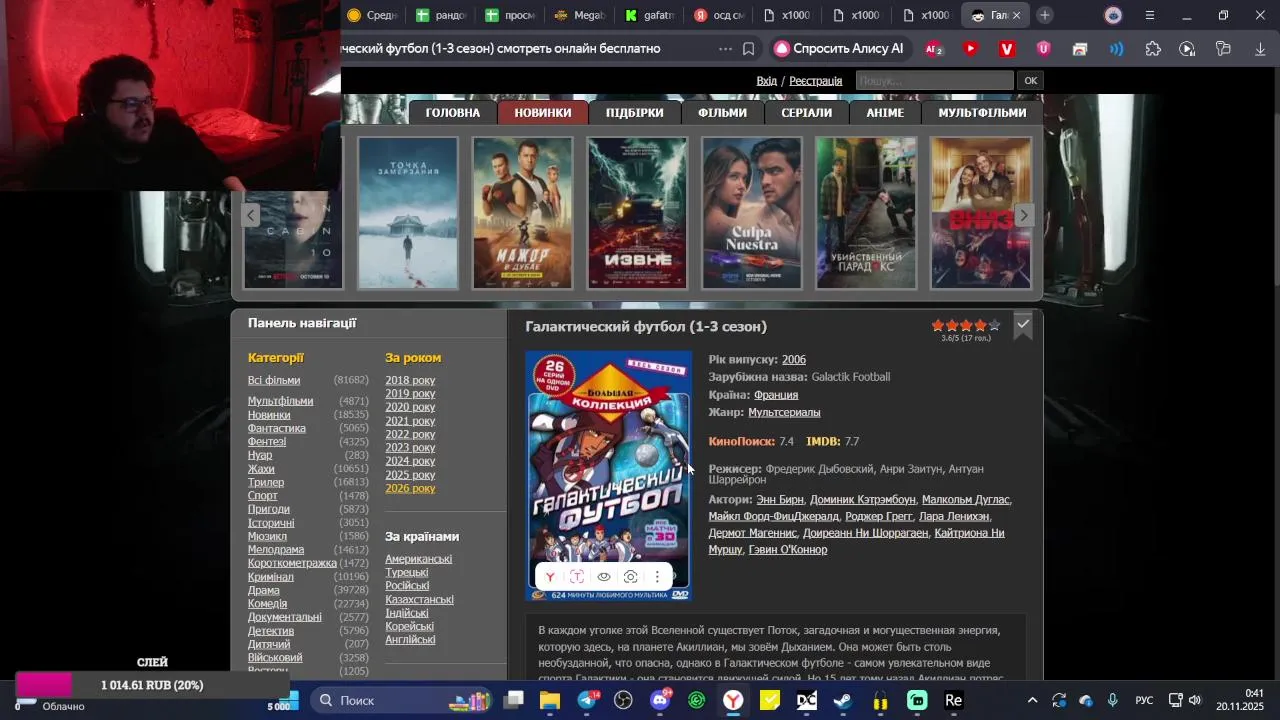Slide the movie carousel left with the arrow
Viewport: 1280px width, 720px height.
pos(251,215)
